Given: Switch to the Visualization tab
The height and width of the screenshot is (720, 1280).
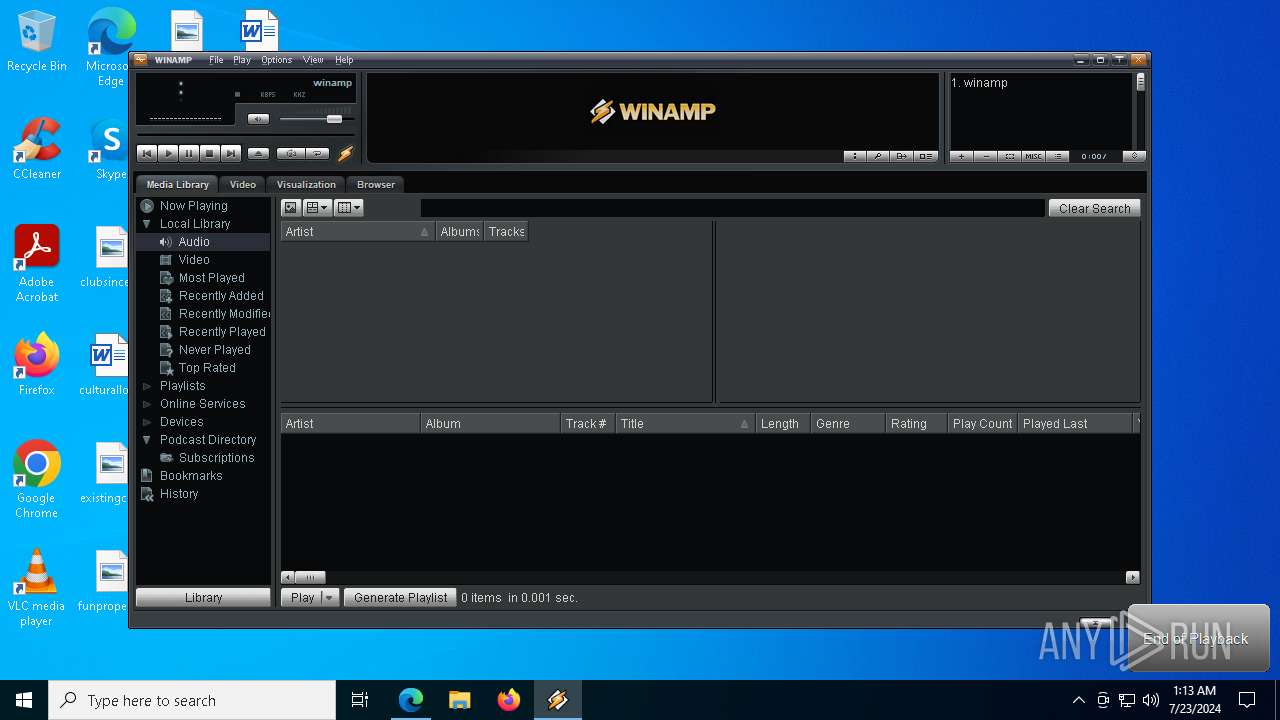Looking at the screenshot, I should (306, 184).
